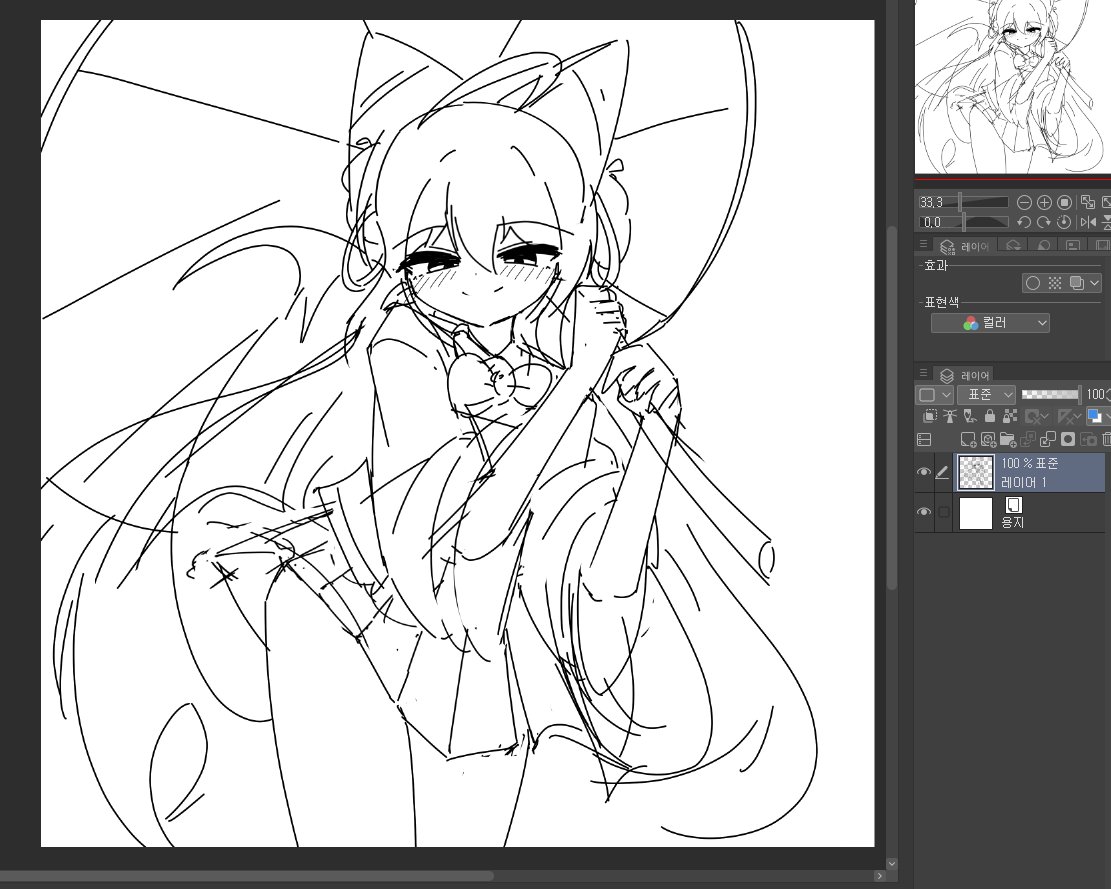Set layer as draft layer

click(x=969, y=417)
